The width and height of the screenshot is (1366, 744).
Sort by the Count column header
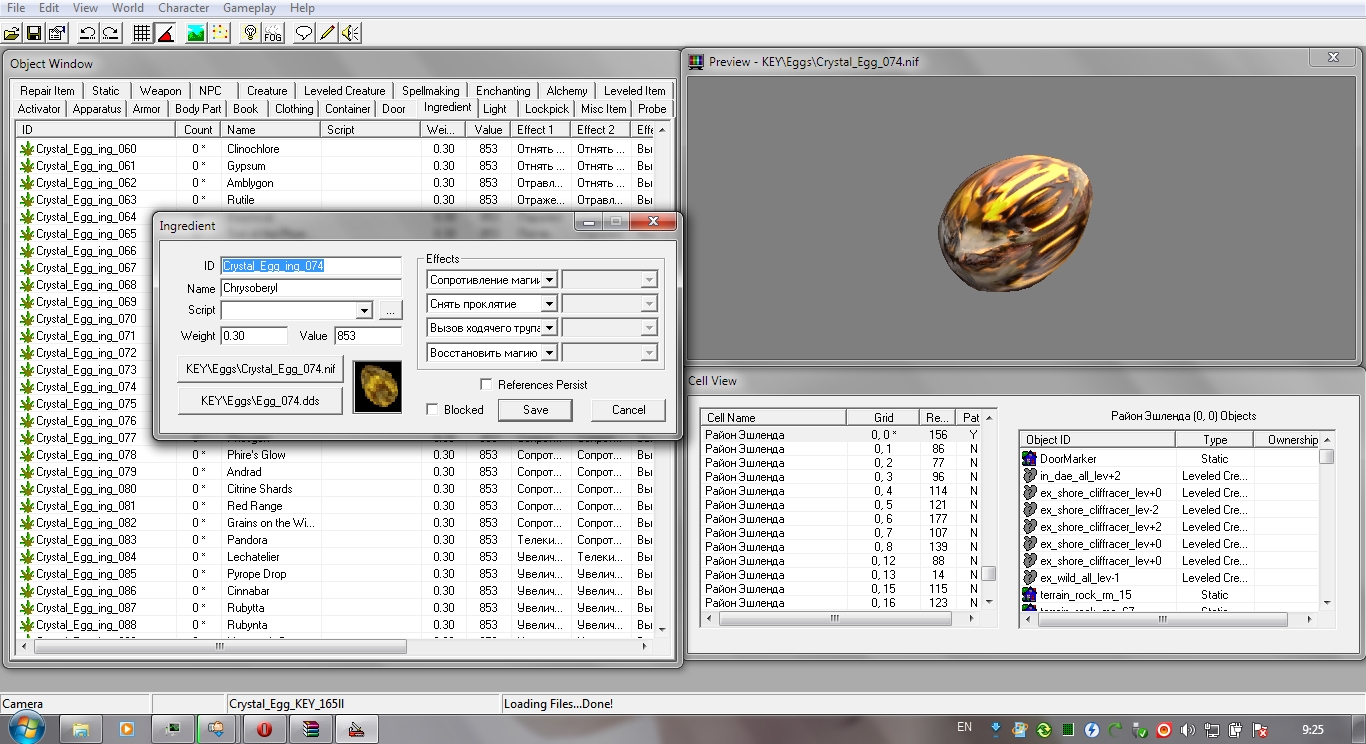(x=198, y=130)
